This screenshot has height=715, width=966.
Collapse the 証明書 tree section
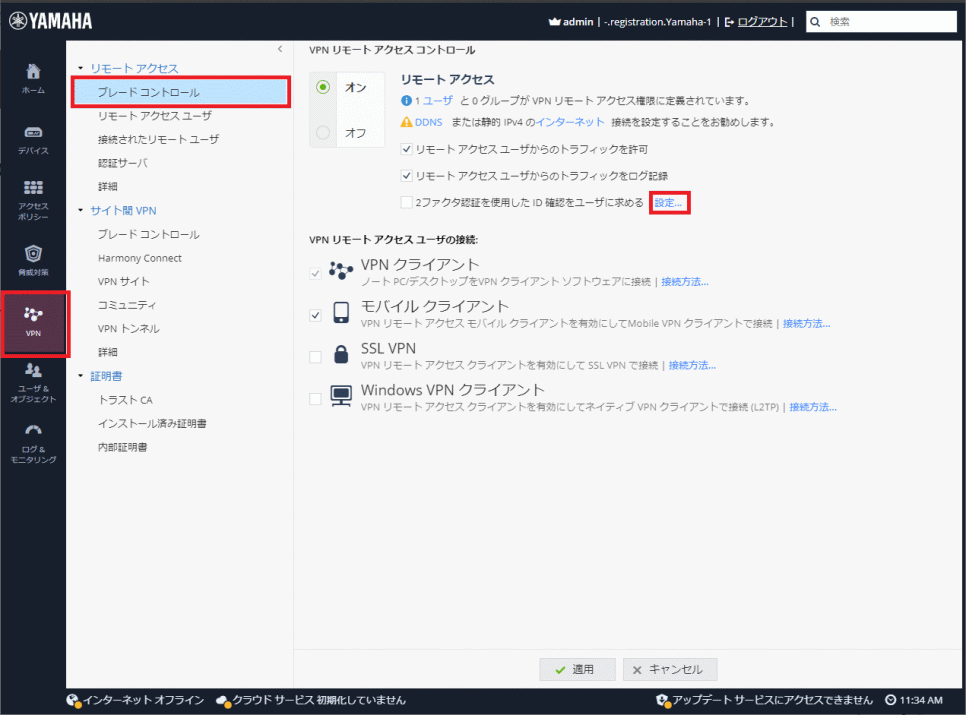coord(81,376)
